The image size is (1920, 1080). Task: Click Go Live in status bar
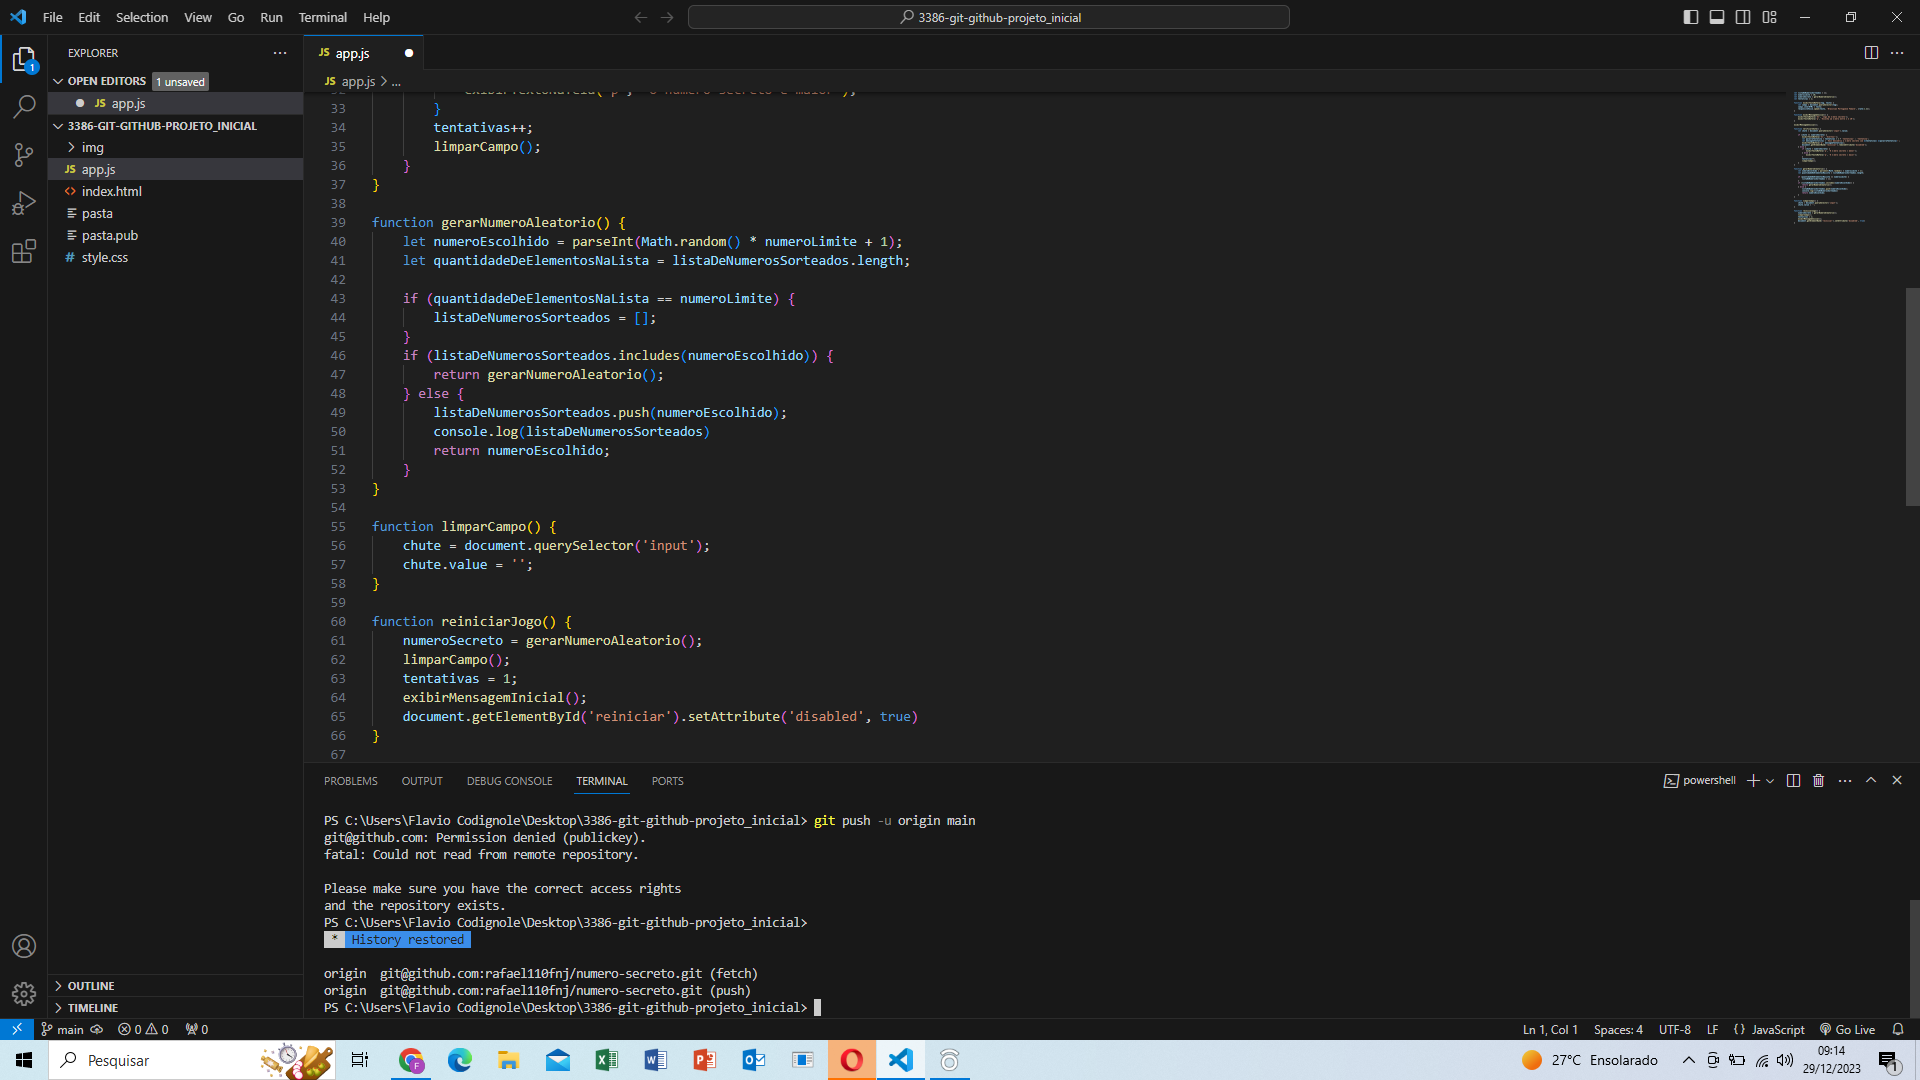1847,1029
